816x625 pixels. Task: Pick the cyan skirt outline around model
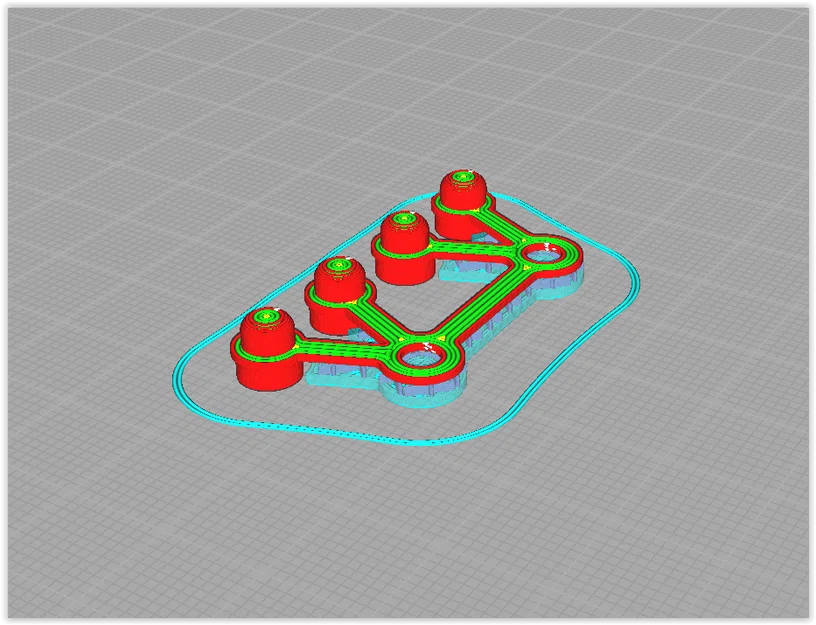406,318
